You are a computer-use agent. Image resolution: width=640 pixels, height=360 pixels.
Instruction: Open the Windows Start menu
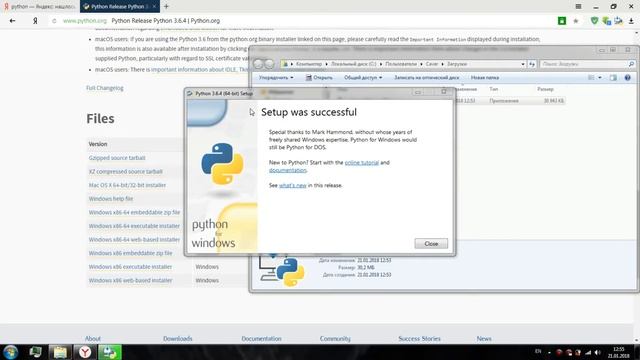pyautogui.click(x=11, y=352)
